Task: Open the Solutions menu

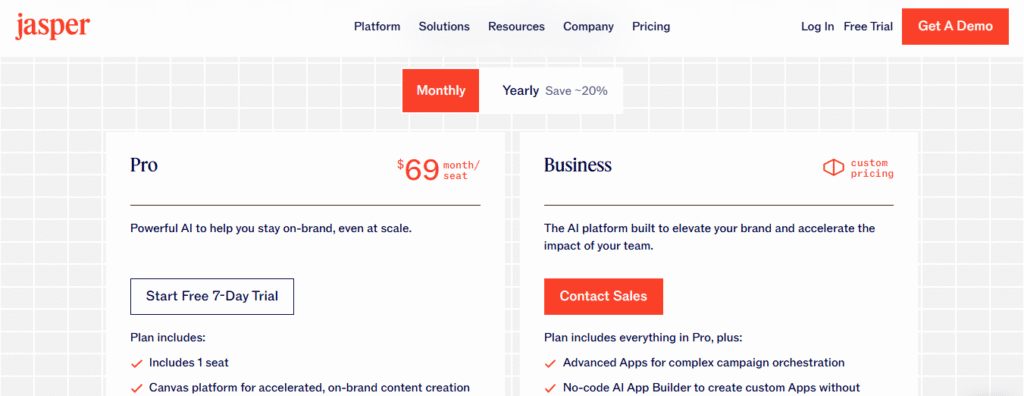Action: pyautogui.click(x=444, y=27)
